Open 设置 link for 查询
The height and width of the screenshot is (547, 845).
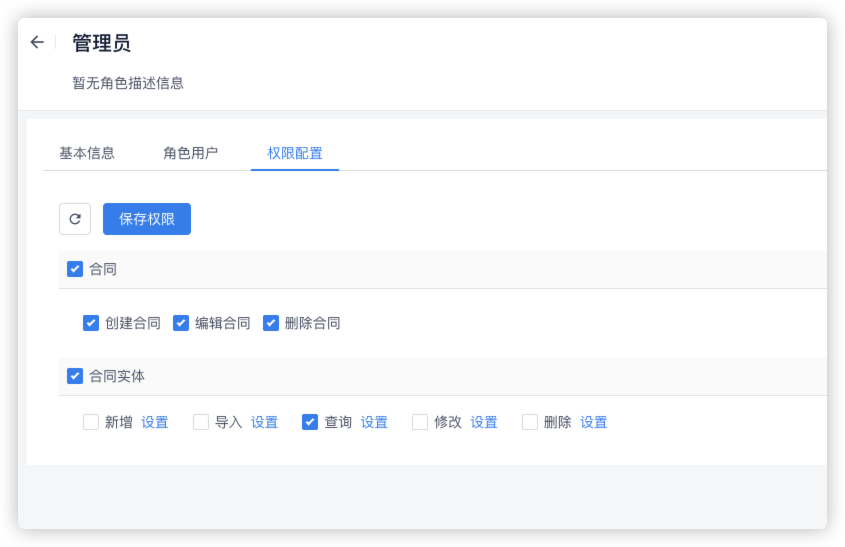tap(374, 422)
